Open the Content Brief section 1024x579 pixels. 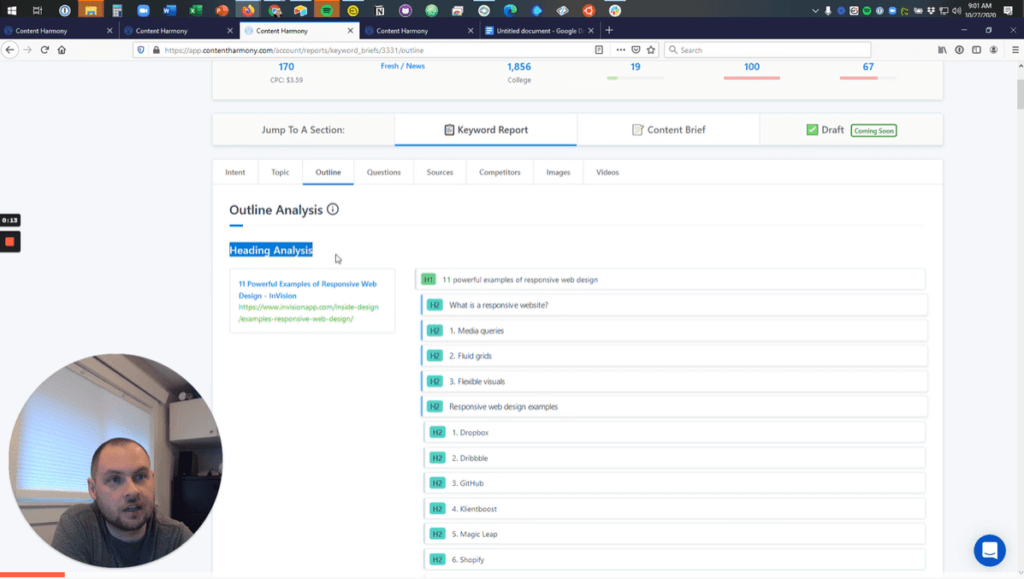click(x=668, y=130)
